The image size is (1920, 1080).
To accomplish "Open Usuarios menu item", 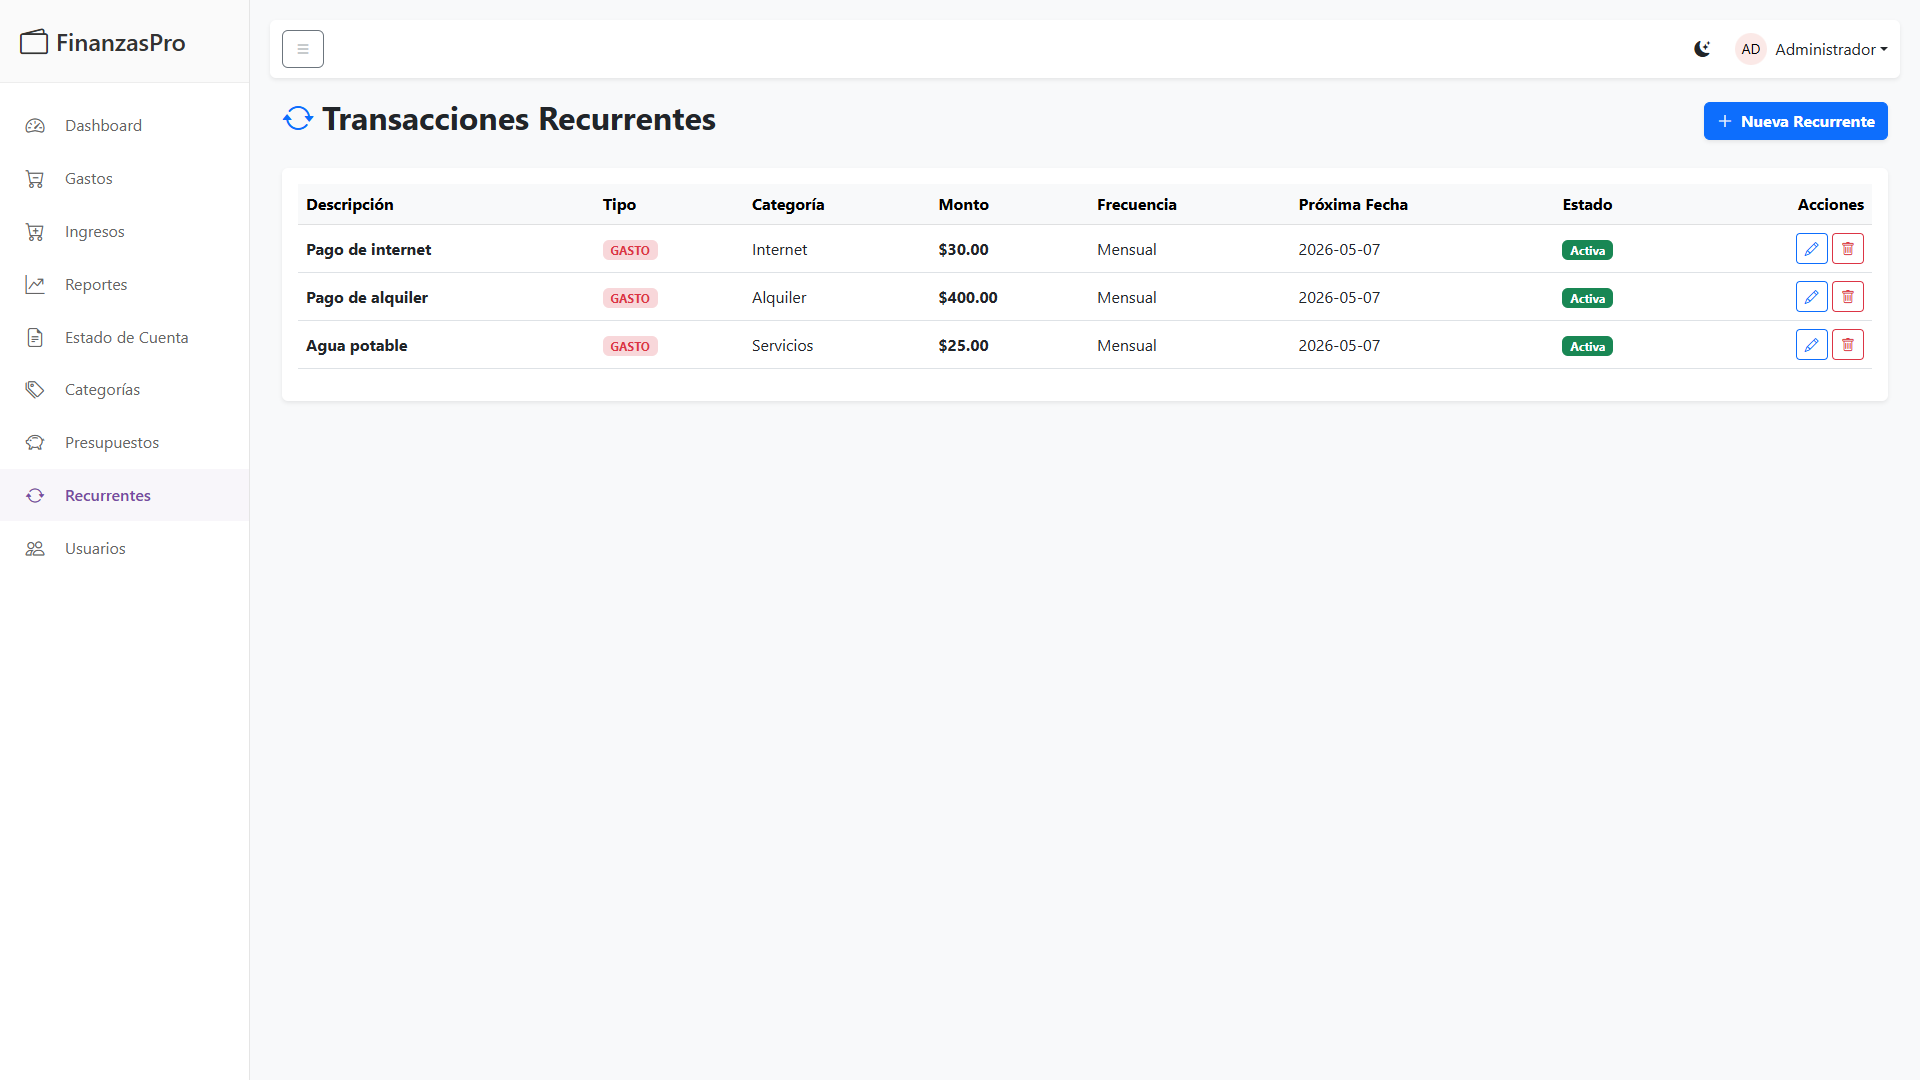I will click(124, 549).
